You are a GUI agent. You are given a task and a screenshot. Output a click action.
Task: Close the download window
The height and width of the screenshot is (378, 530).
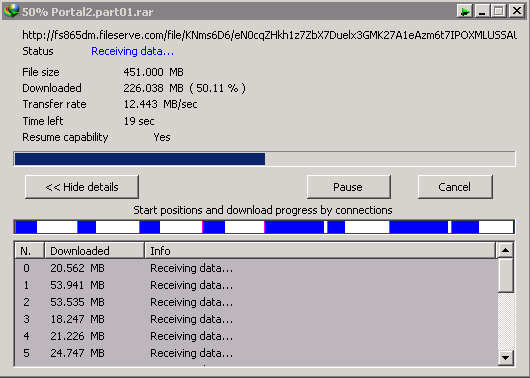click(x=517, y=11)
